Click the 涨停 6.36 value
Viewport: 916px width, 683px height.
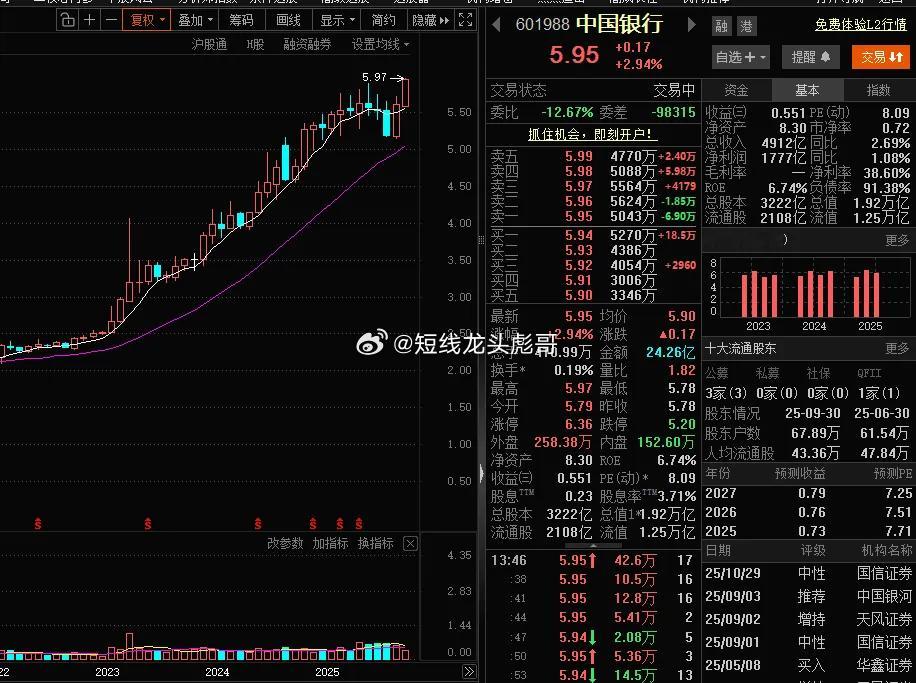coord(578,425)
